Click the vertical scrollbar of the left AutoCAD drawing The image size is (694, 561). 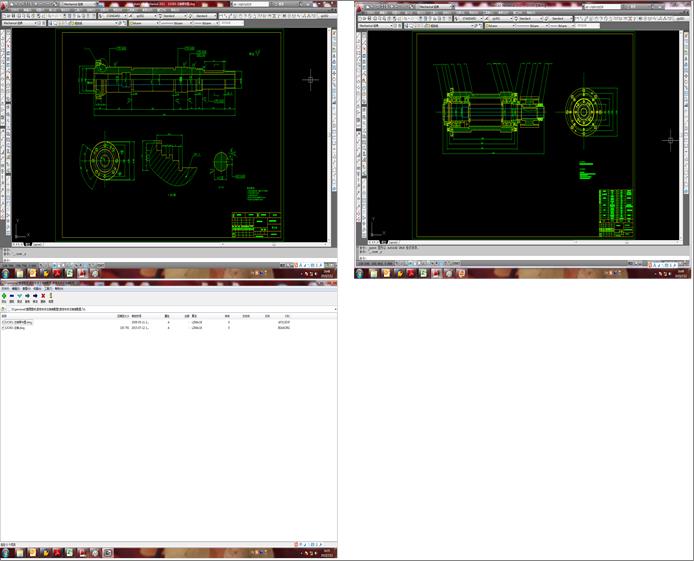[x=329, y=135]
